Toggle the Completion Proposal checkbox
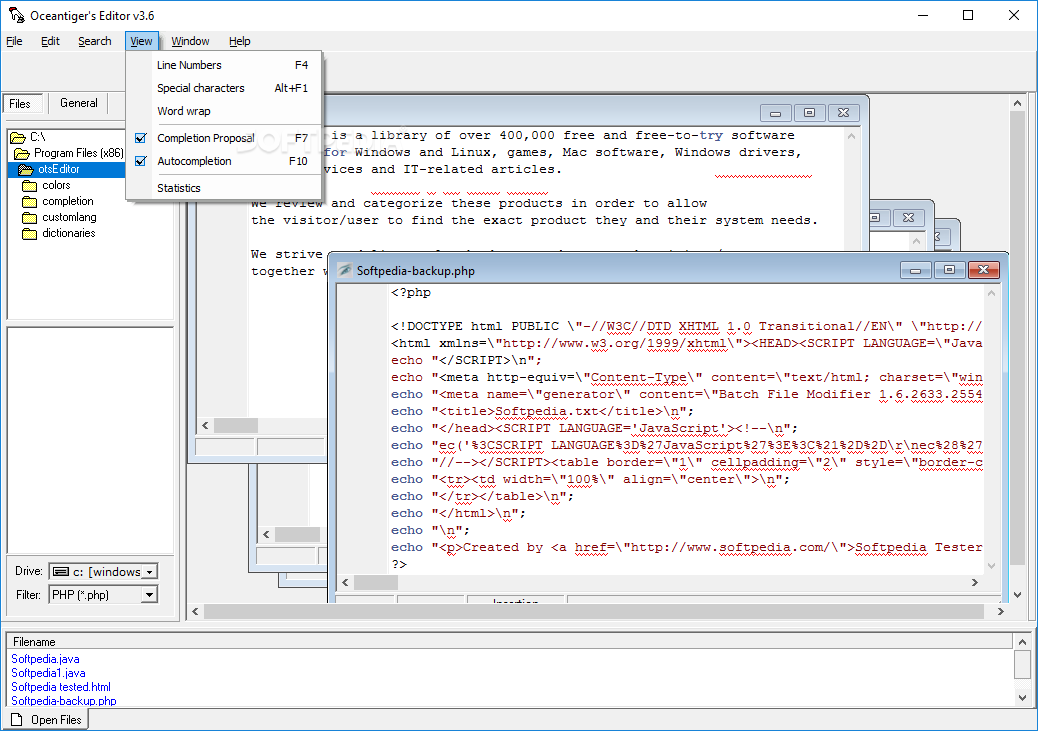This screenshot has width=1038, height=731. click(x=140, y=138)
